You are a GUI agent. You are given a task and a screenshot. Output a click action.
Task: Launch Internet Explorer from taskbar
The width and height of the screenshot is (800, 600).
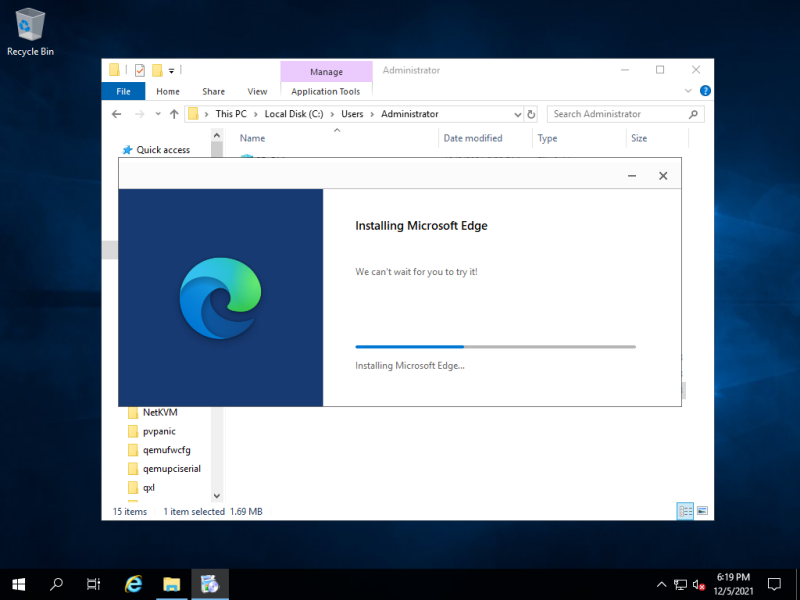pyautogui.click(x=134, y=584)
